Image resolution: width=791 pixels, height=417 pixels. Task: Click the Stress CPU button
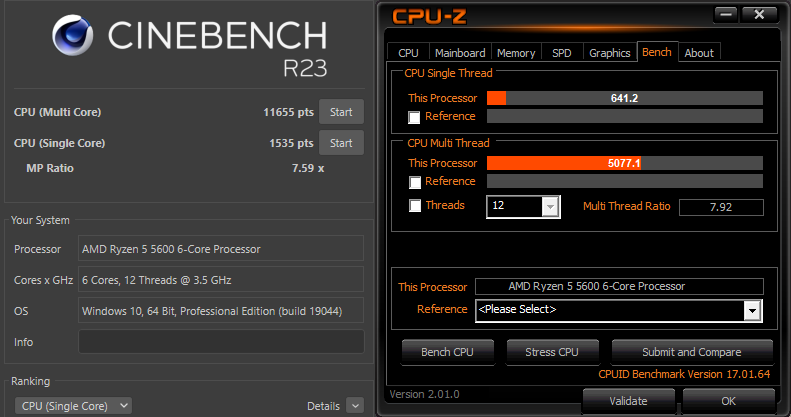click(552, 352)
